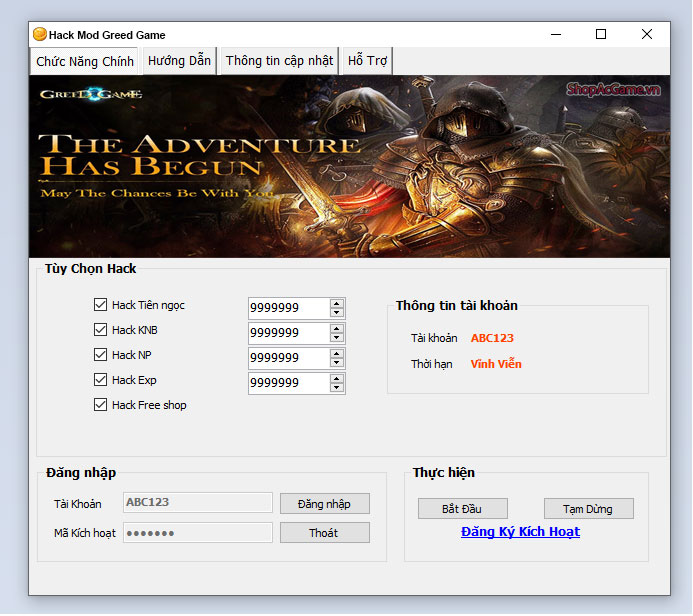Open the Đăng Ký Kích Hoạt link
The height and width of the screenshot is (616, 693).
(520, 532)
